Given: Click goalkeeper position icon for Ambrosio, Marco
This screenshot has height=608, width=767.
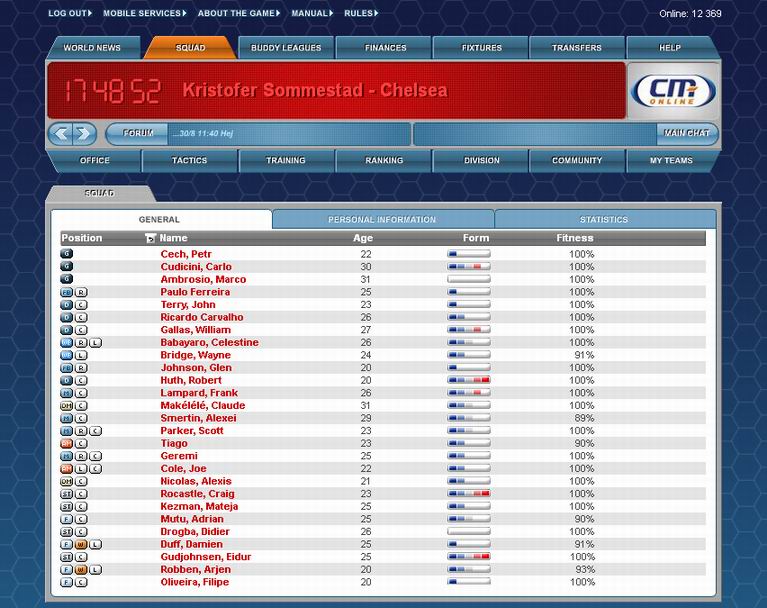Looking at the screenshot, I should 67,279.
